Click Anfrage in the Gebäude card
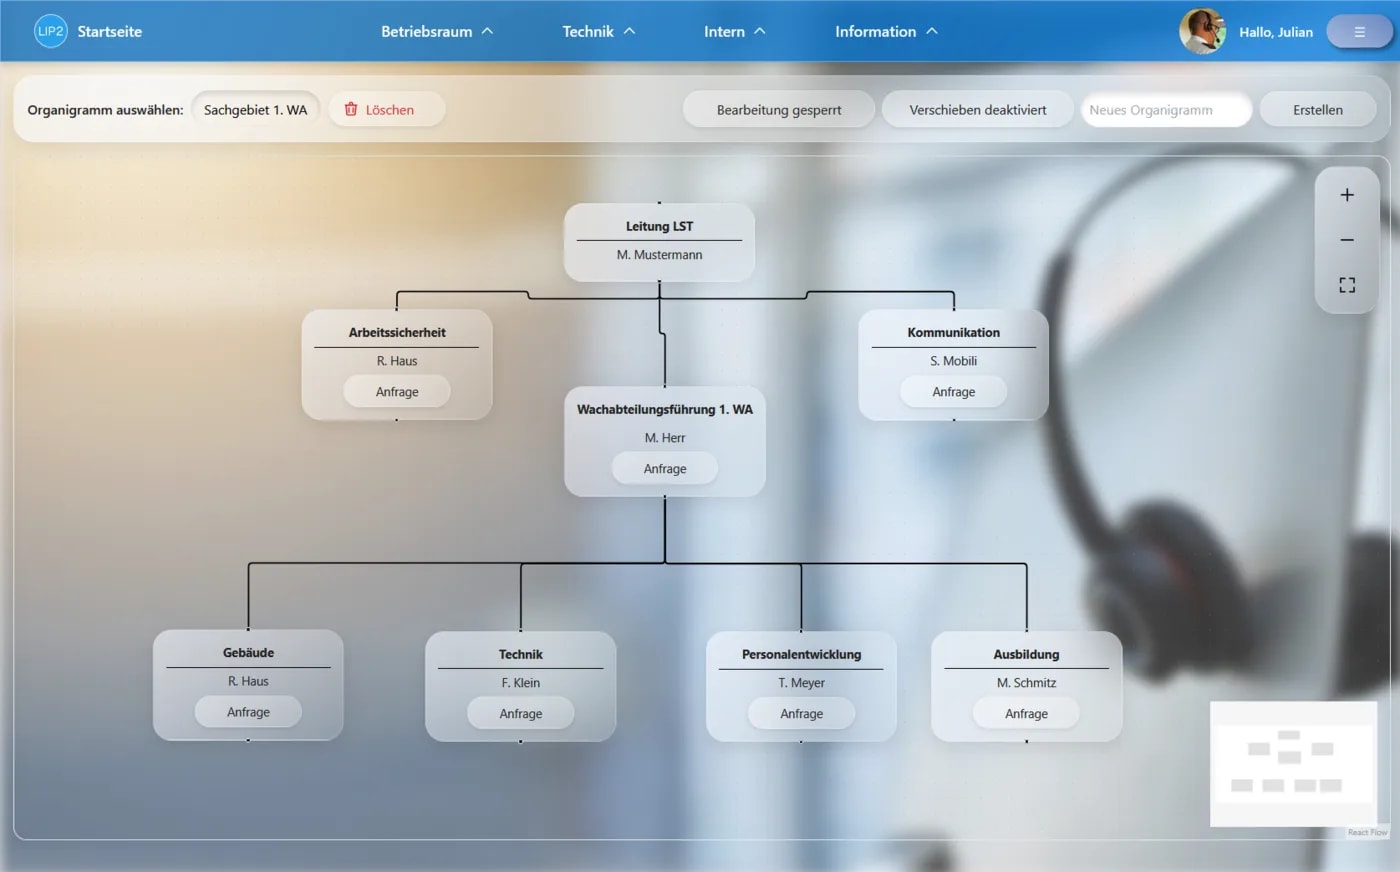1400x872 pixels. coord(248,712)
